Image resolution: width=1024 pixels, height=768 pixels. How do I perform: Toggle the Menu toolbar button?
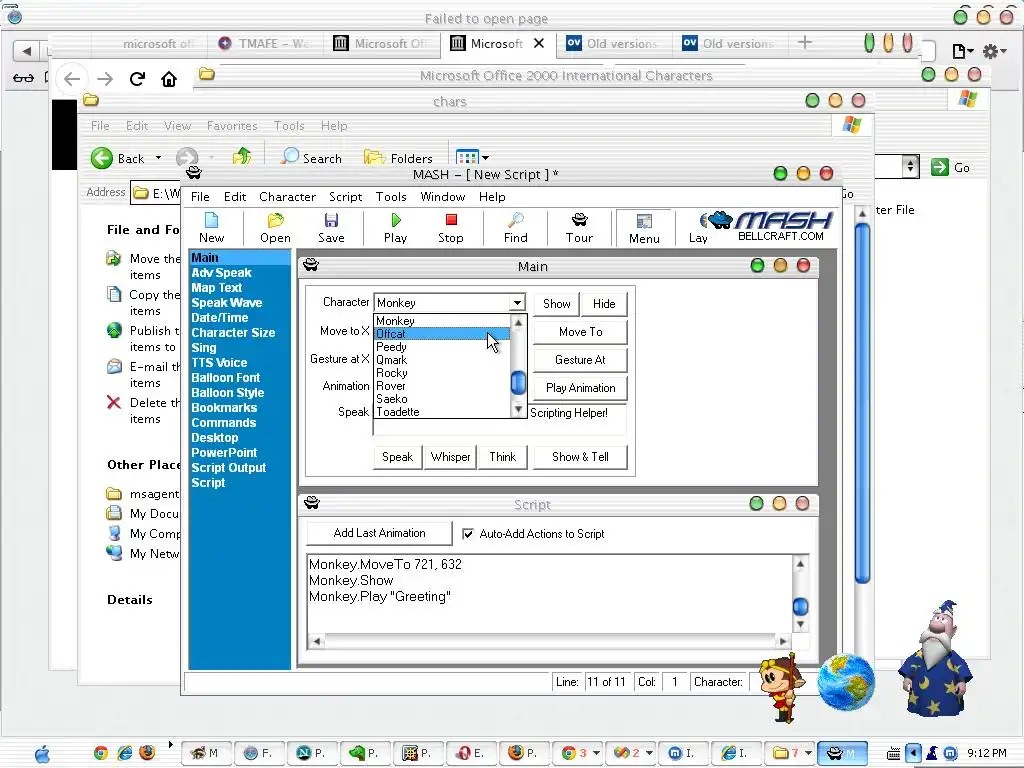pyautogui.click(x=644, y=228)
